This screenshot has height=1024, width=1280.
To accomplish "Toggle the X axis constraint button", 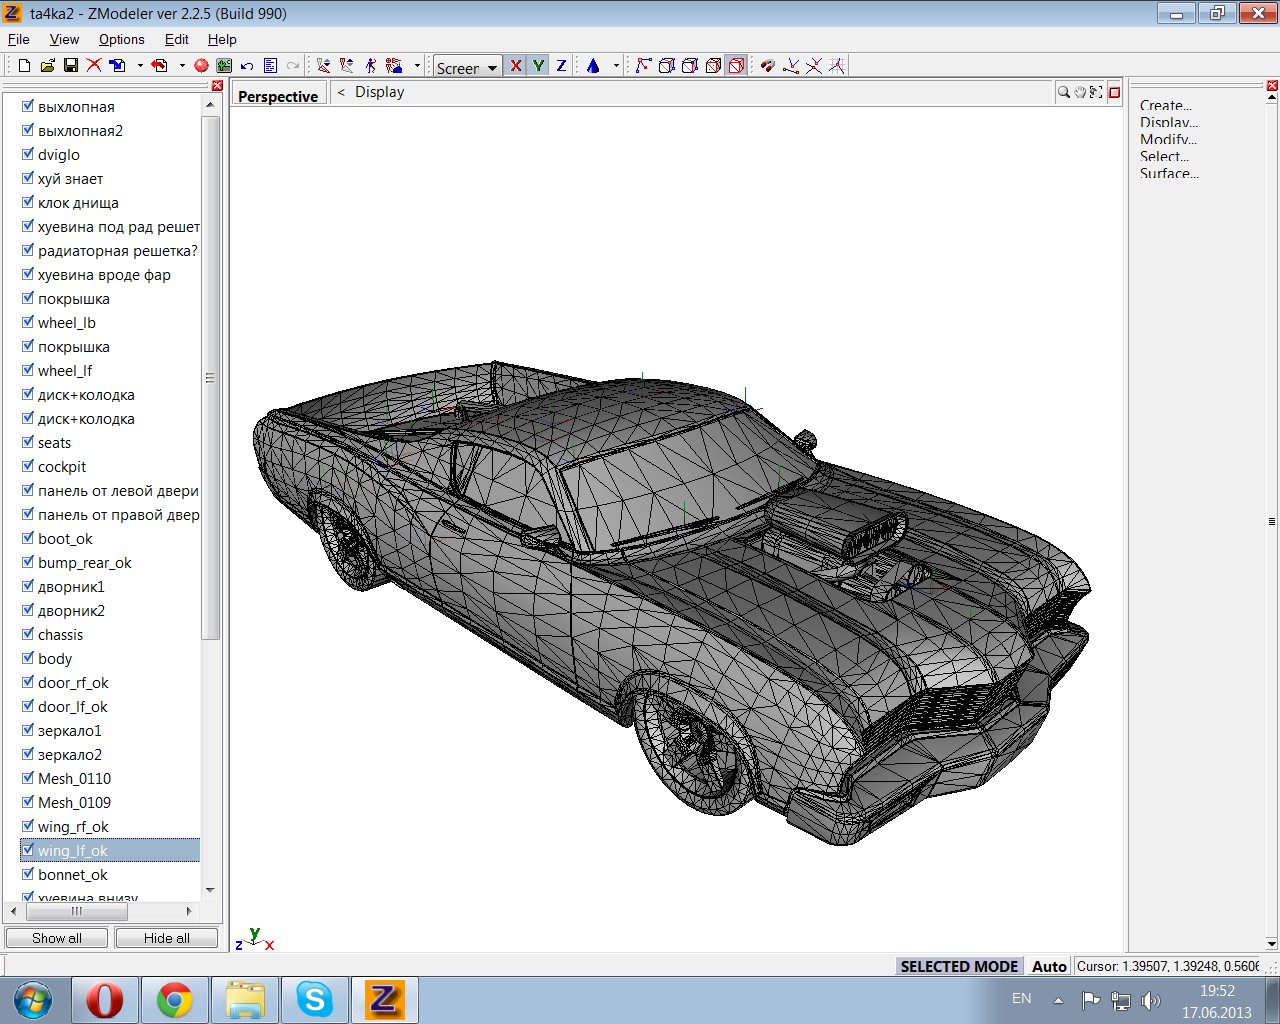I will point(515,66).
